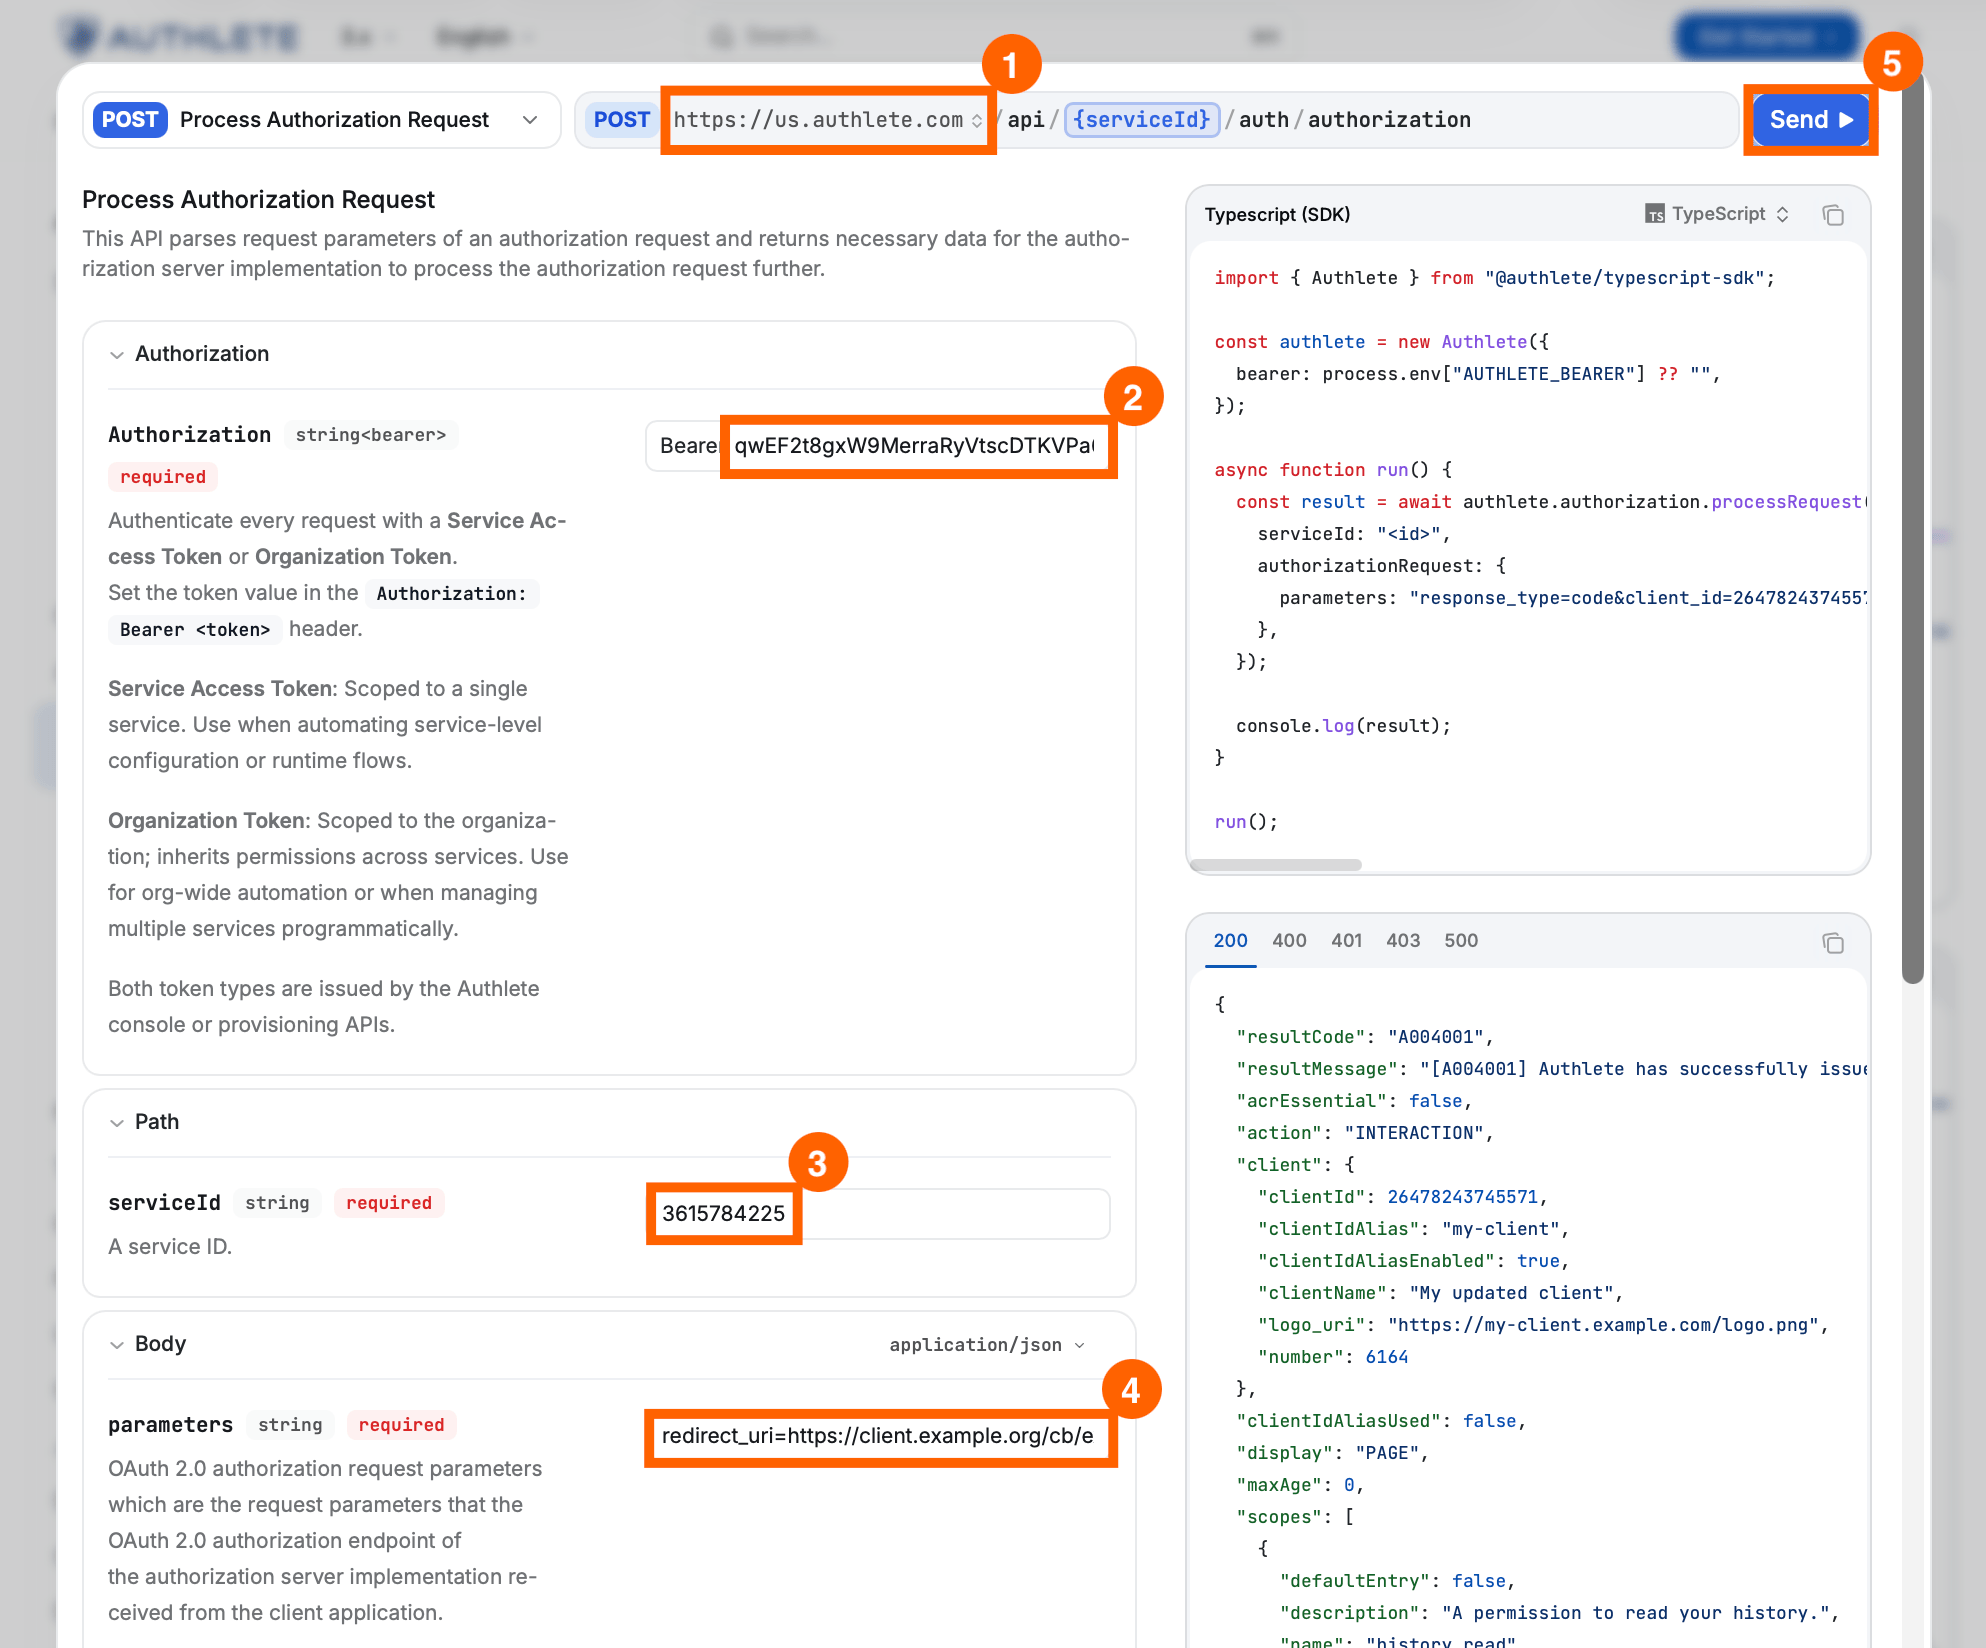Screen dimensions: 1986x1648
Task: Open the Process Authorization Request endpoint dropdown
Action: click(322, 120)
